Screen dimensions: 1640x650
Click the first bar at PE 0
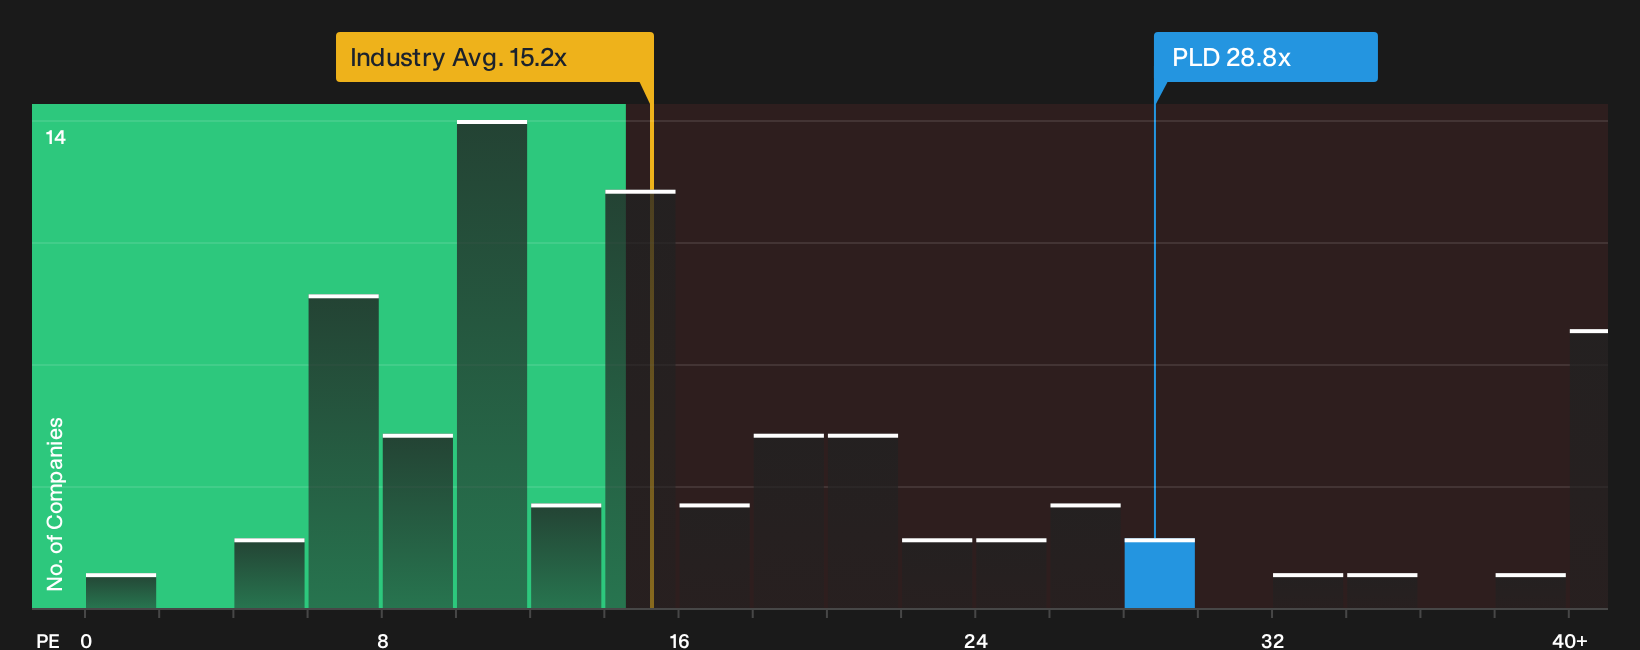point(121,591)
